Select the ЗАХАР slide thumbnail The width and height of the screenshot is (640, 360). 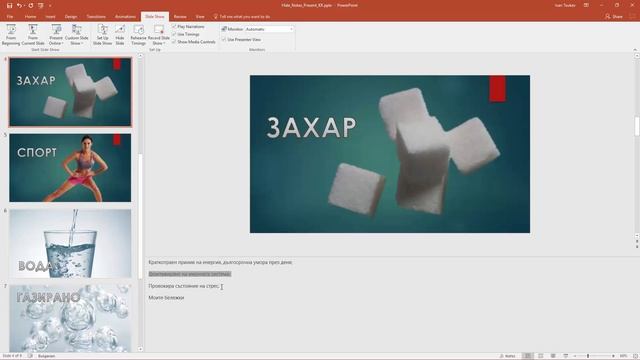pos(70,92)
